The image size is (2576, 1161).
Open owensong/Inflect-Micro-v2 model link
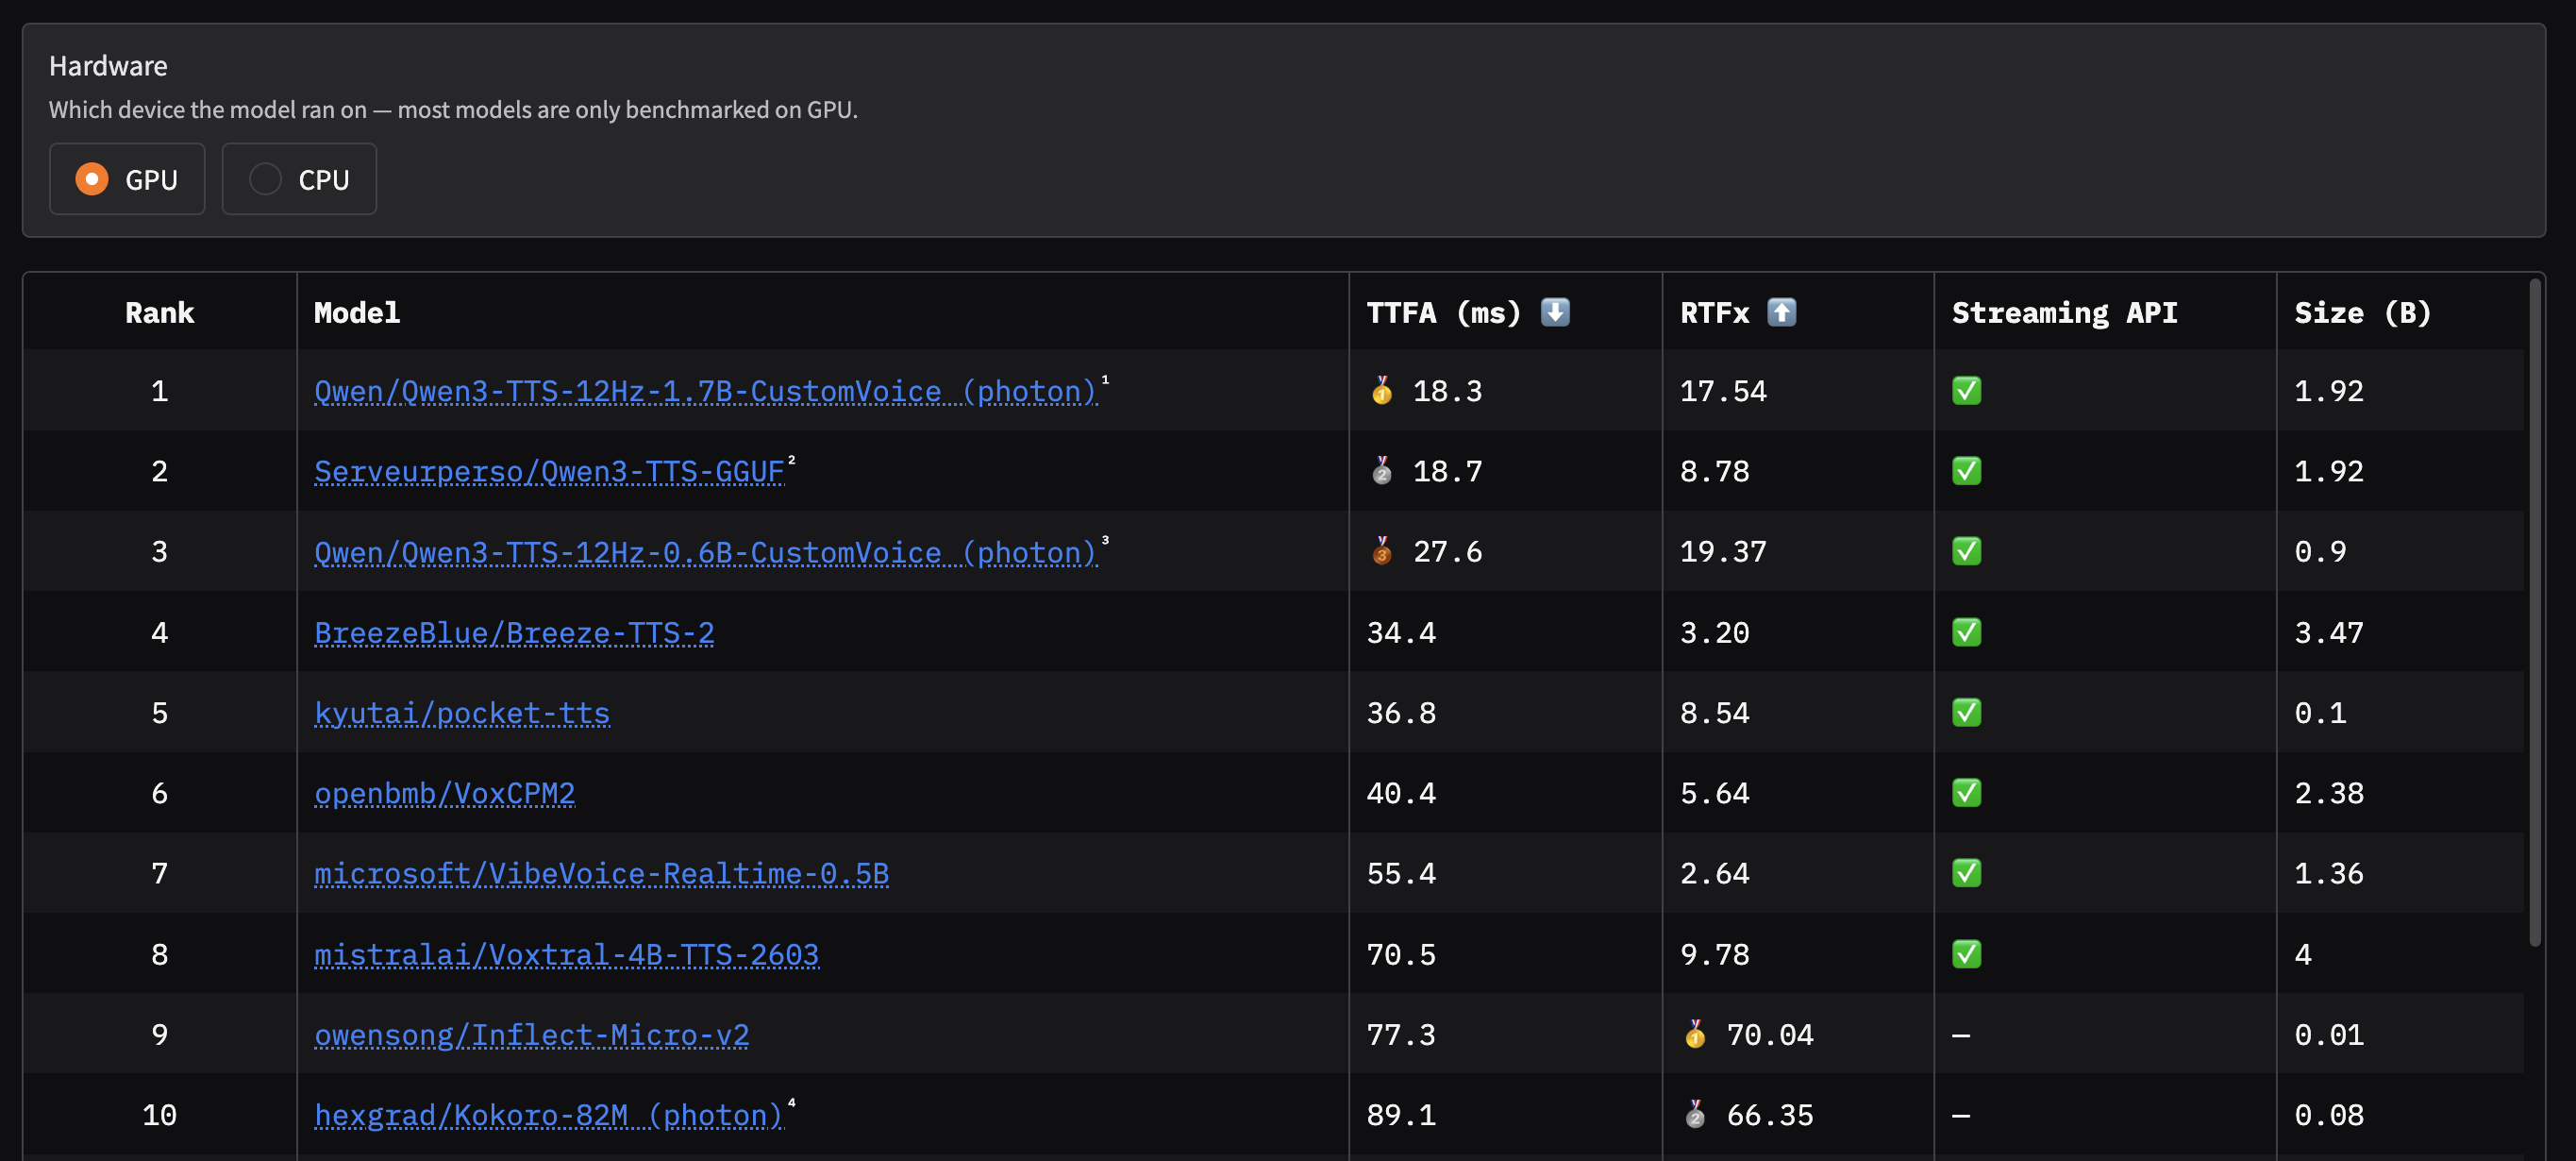(x=532, y=1034)
